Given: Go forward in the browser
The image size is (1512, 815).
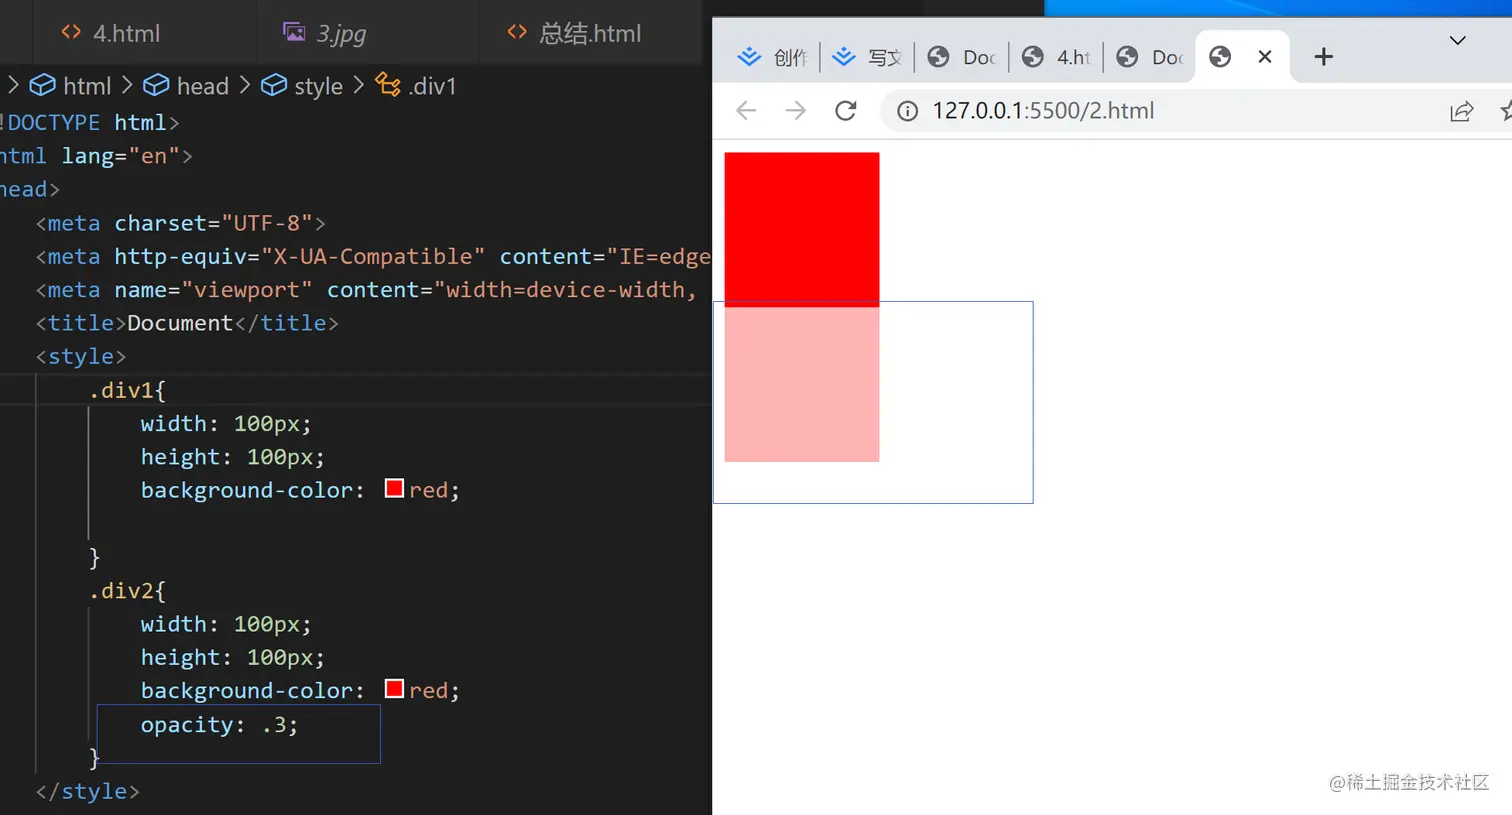Looking at the screenshot, I should [796, 110].
